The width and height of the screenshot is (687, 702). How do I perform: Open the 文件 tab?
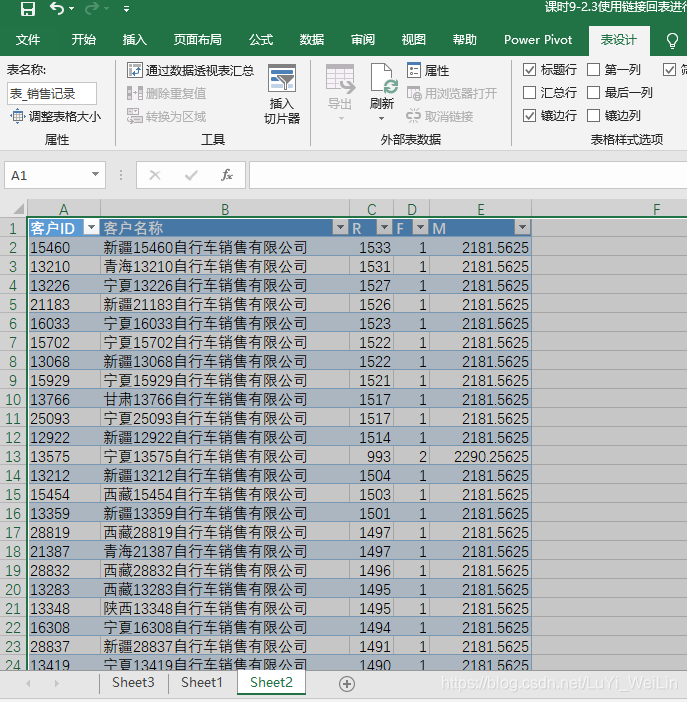click(28, 40)
